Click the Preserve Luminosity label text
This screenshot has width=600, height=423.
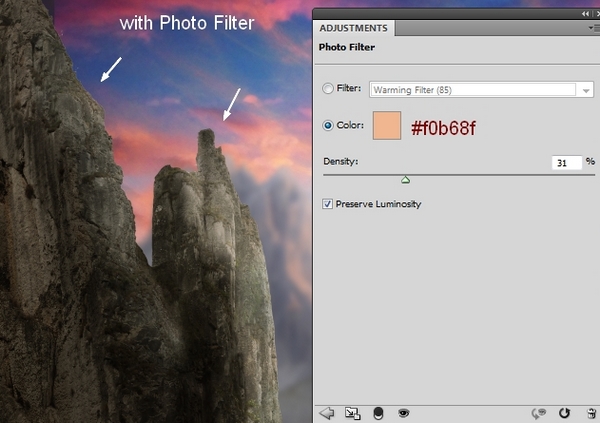click(x=378, y=204)
